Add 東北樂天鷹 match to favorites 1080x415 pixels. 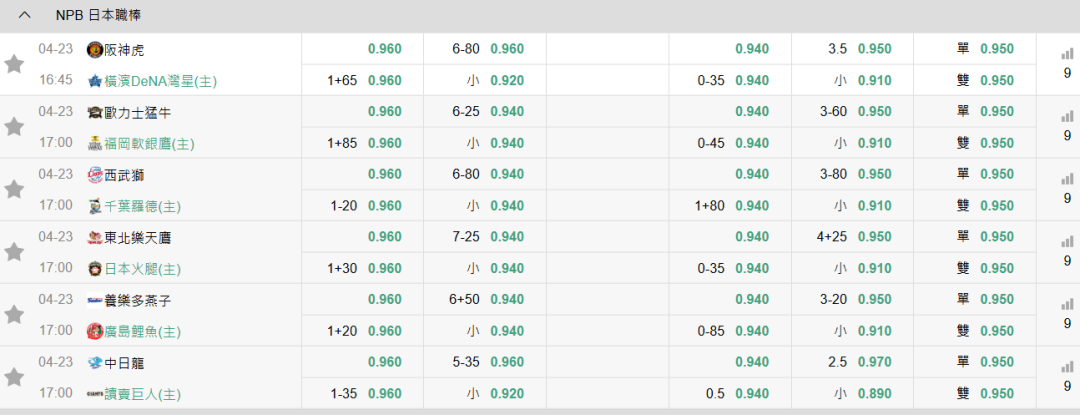[14, 252]
